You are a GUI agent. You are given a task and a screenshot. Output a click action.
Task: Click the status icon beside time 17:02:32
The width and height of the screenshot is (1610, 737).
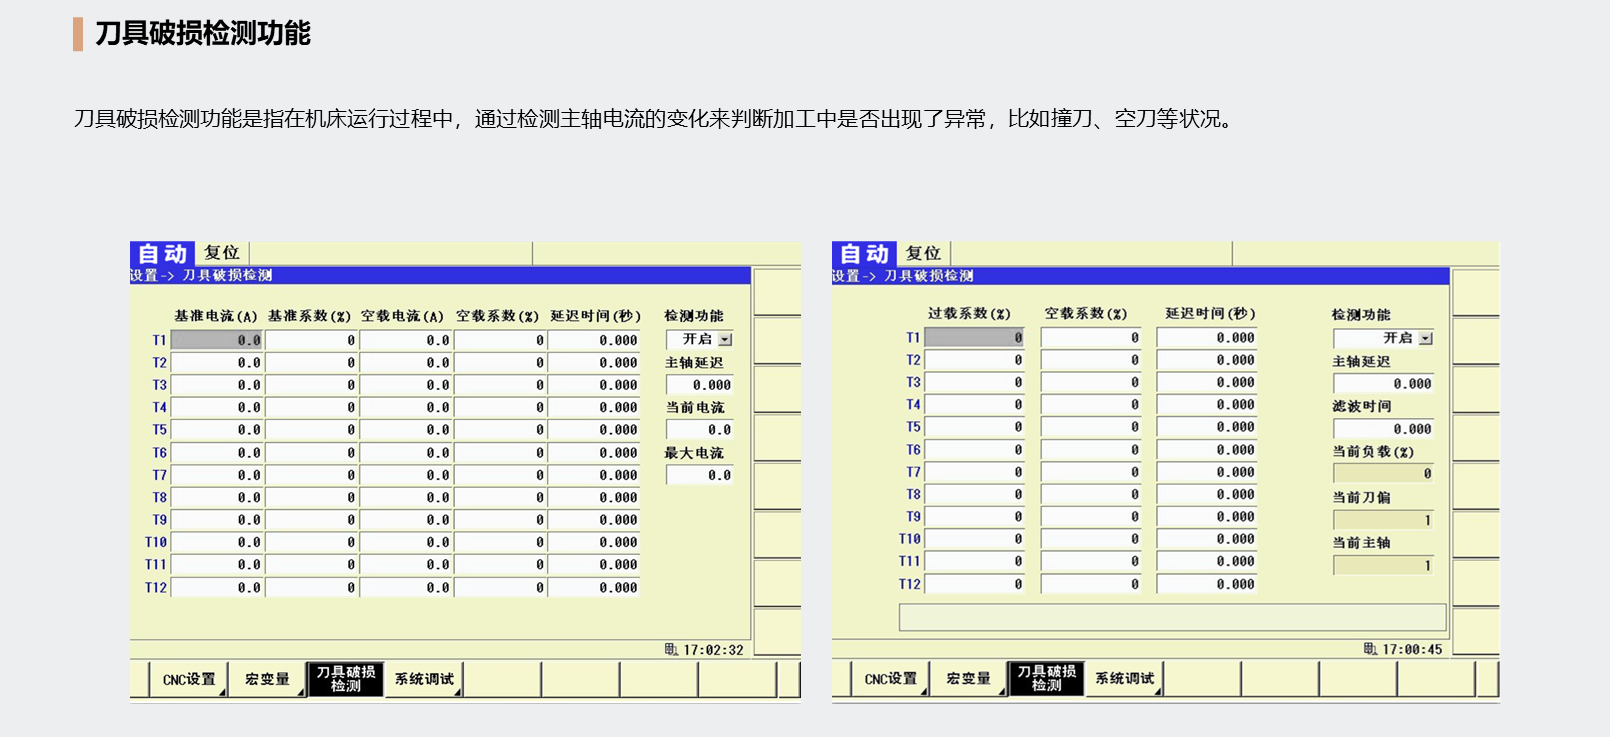(671, 650)
